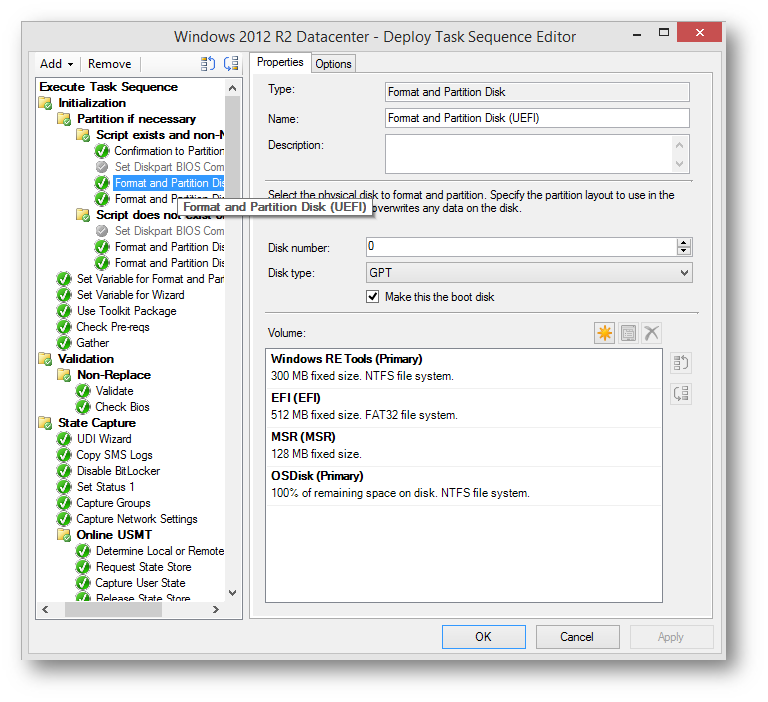Image resolution: width=768 pixels, height=702 pixels.
Task: Switch to the Options tab
Action: (333, 64)
